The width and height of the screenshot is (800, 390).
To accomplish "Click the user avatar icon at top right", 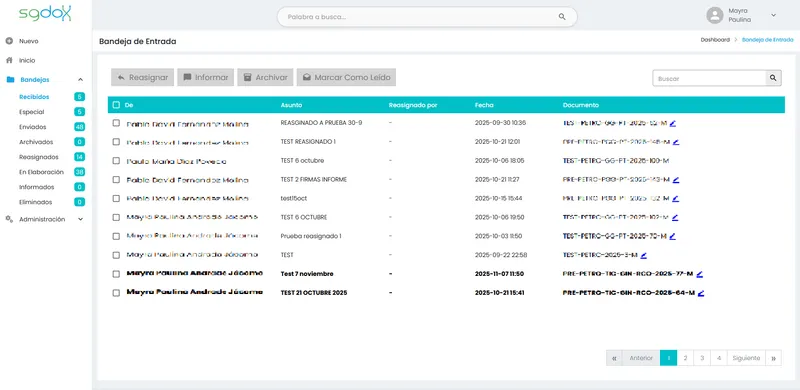I will (x=715, y=15).
